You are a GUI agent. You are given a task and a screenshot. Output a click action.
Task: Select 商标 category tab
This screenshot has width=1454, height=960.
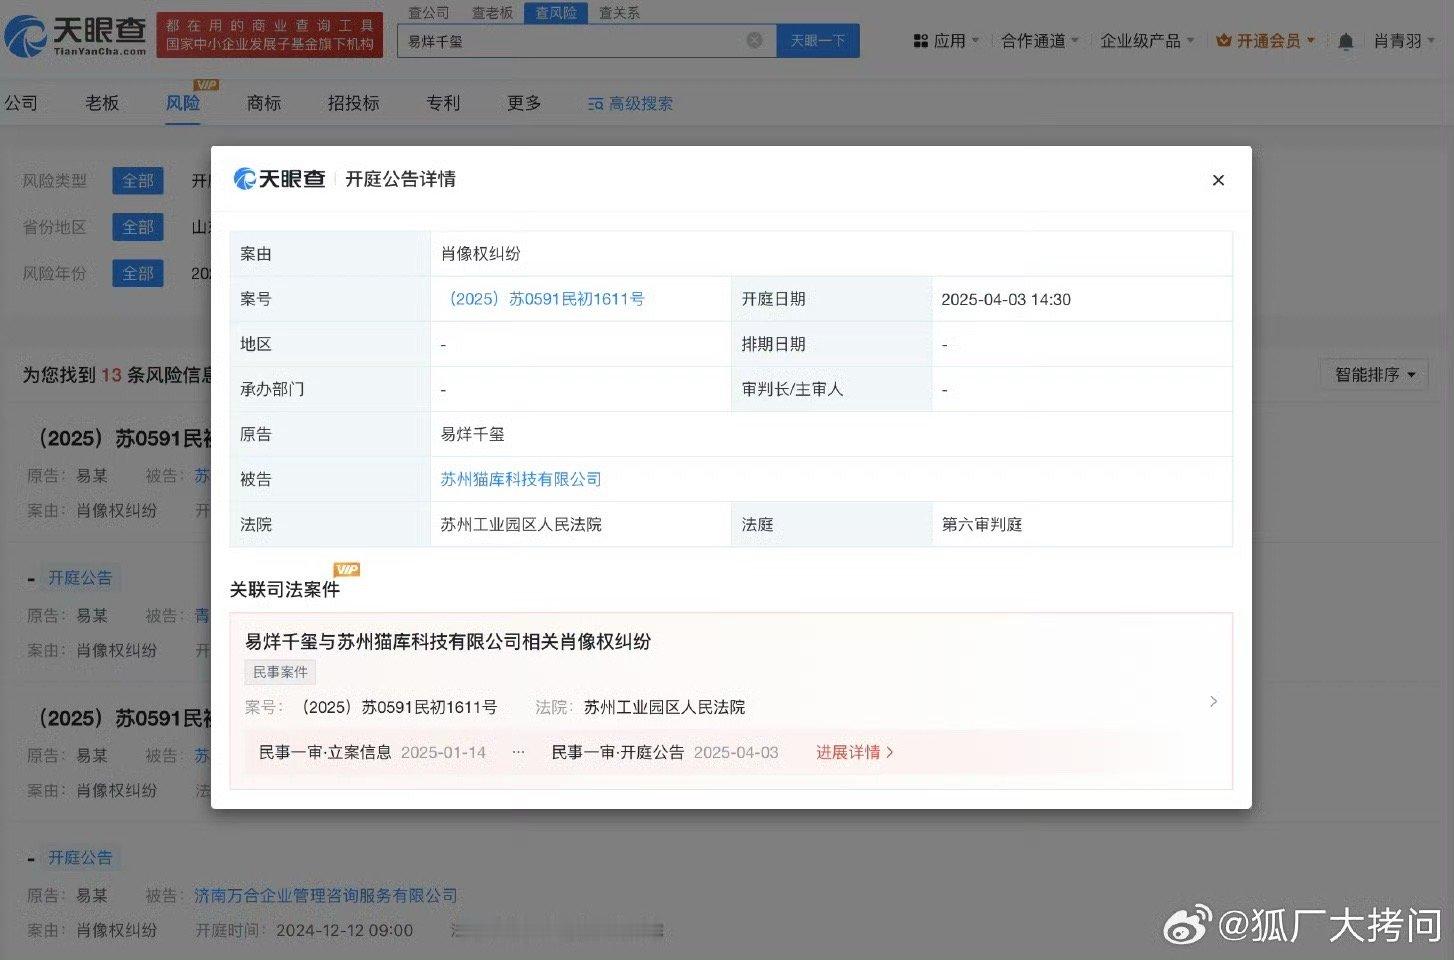(x=264, y=103)
